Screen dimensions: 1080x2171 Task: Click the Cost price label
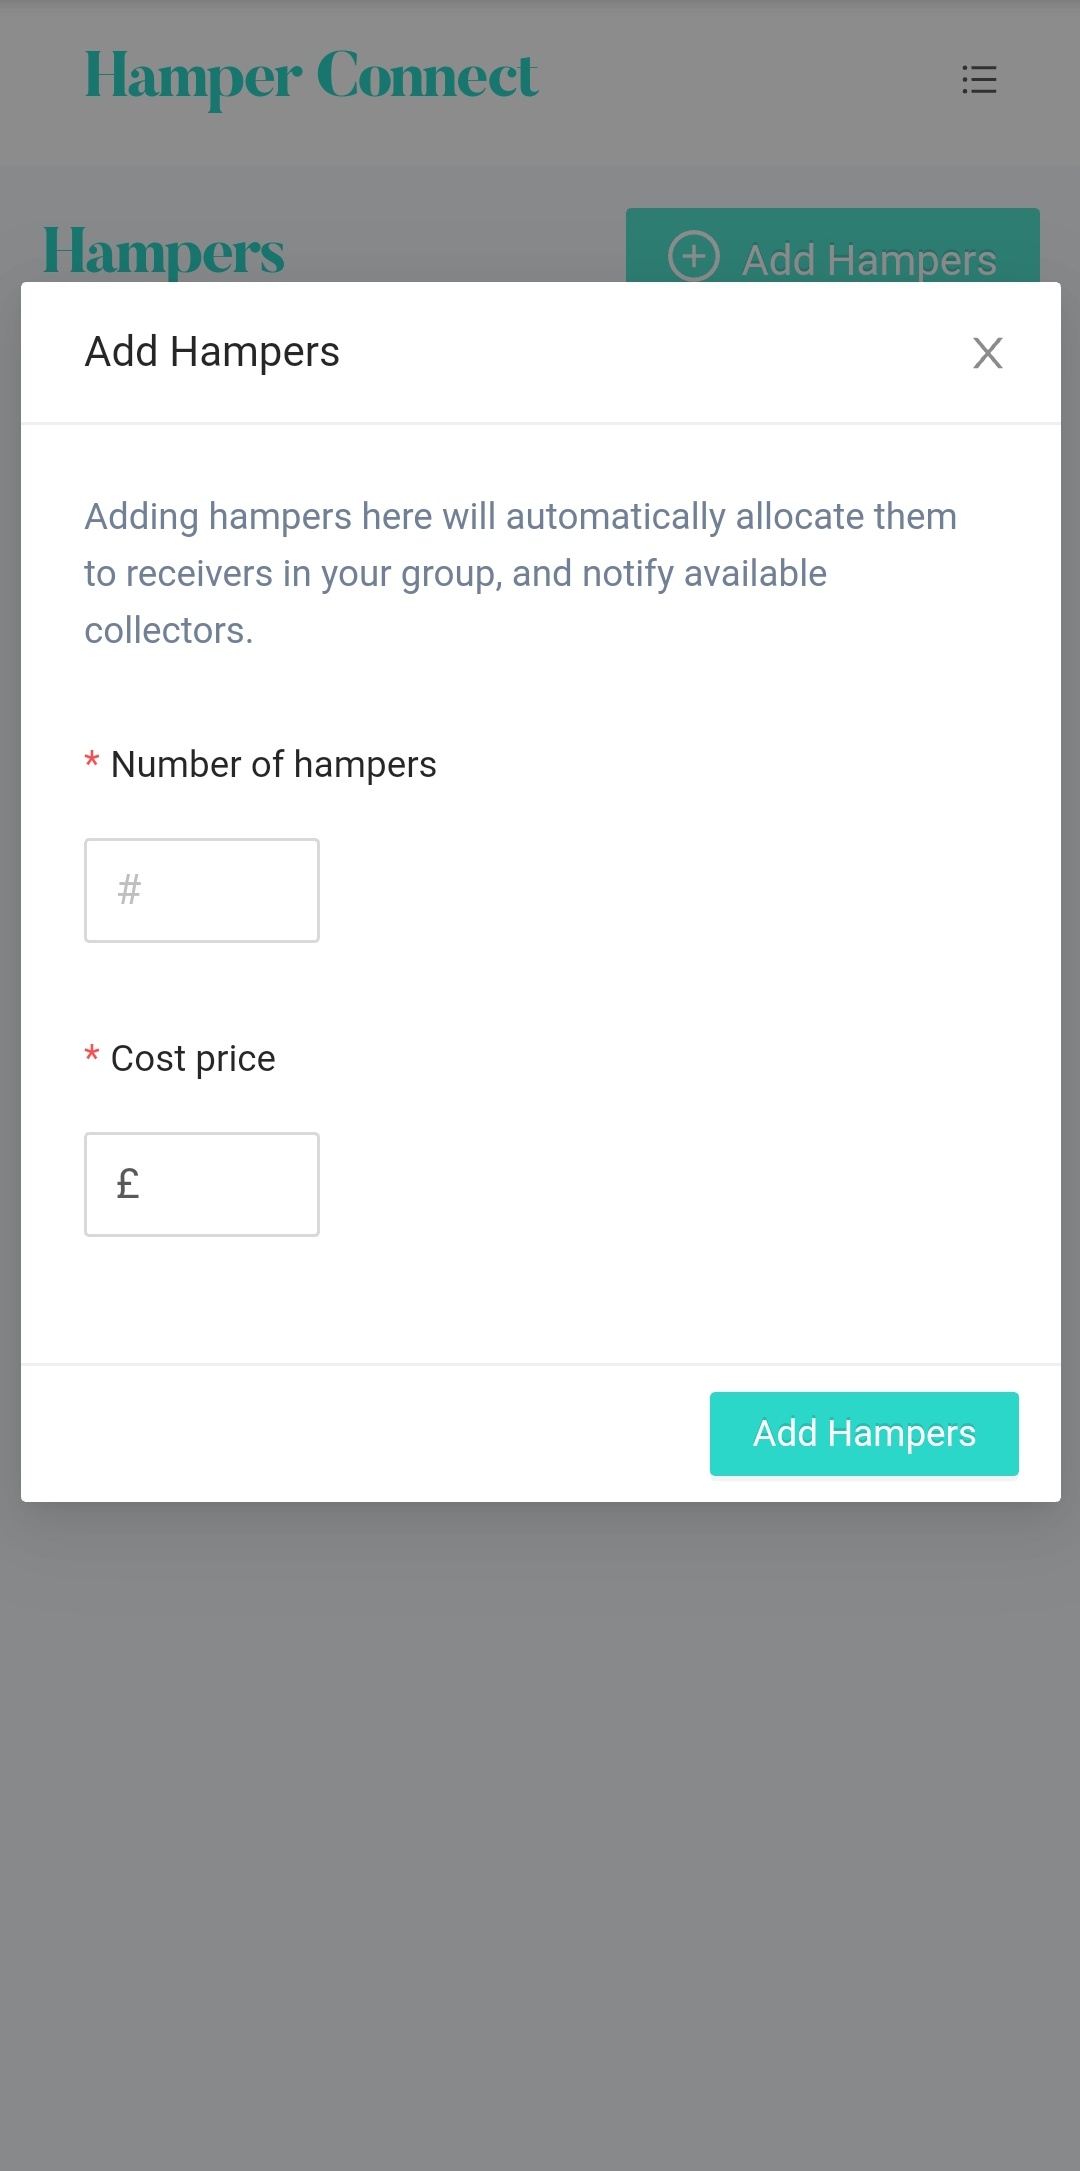[x=193, y=1059]
